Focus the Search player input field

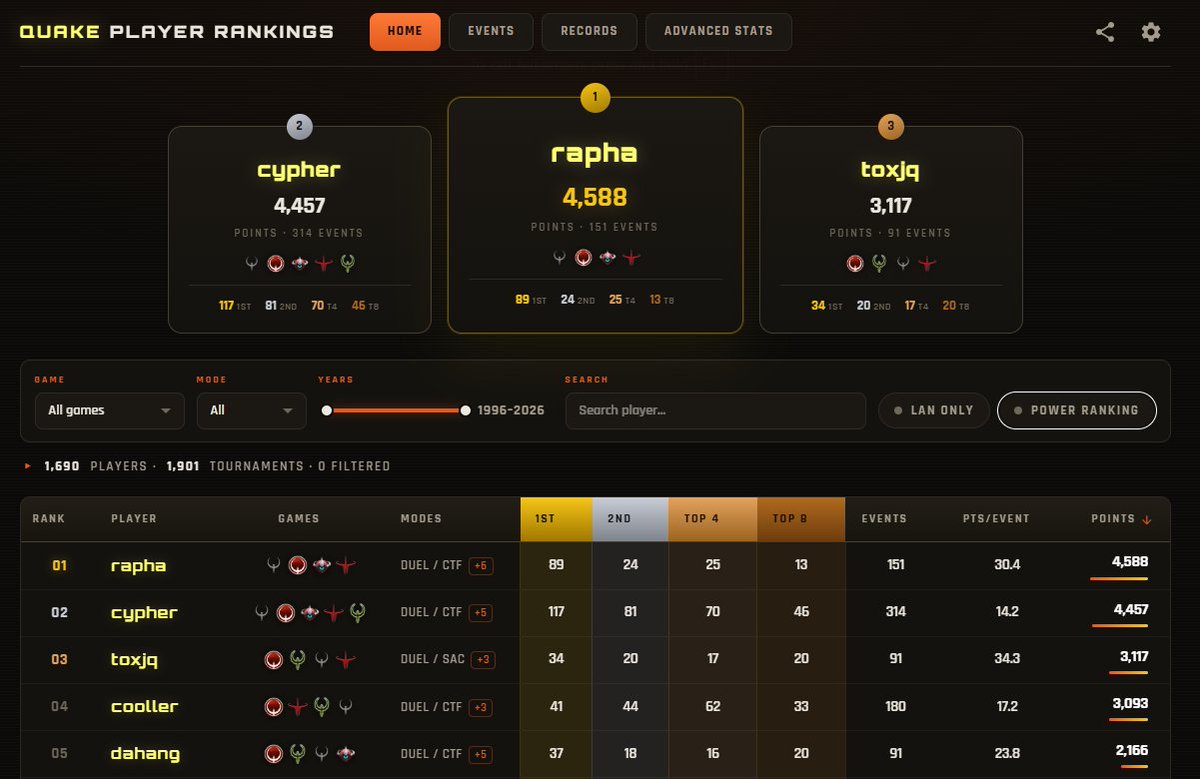coord(715,411)
